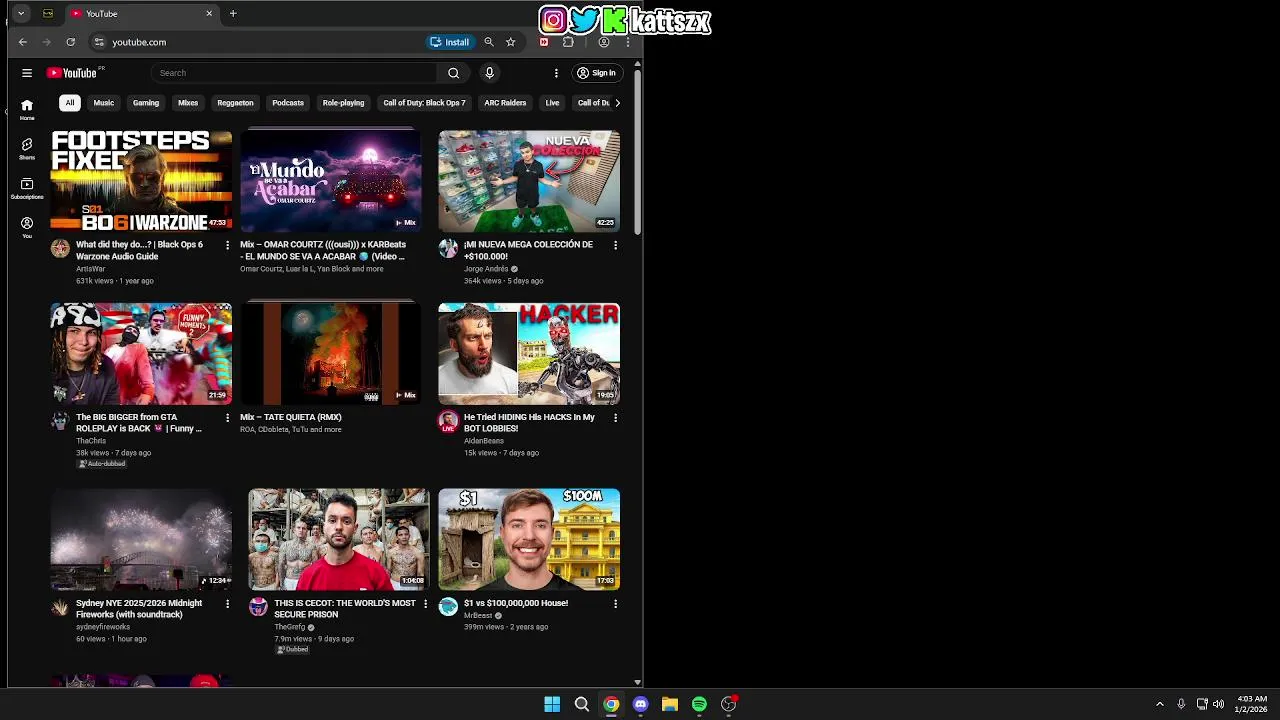Start voice search with microphone icon
The image size is (1280, 720).
[x=489, y=73]
